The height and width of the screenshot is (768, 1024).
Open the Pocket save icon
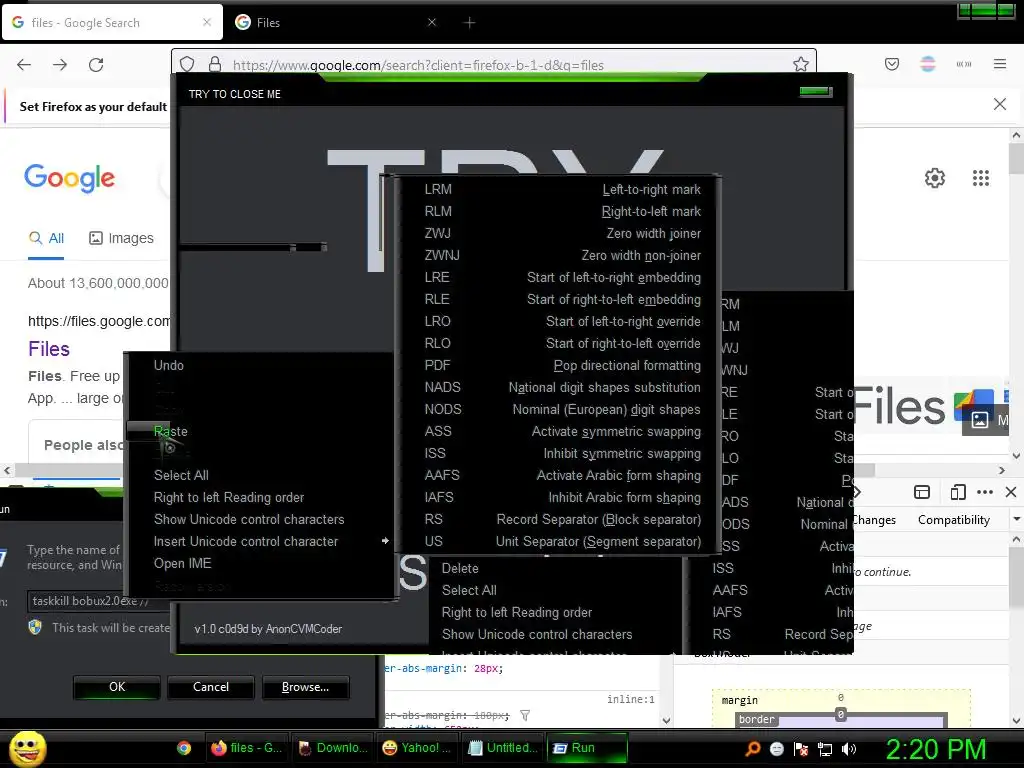(891, 64)
